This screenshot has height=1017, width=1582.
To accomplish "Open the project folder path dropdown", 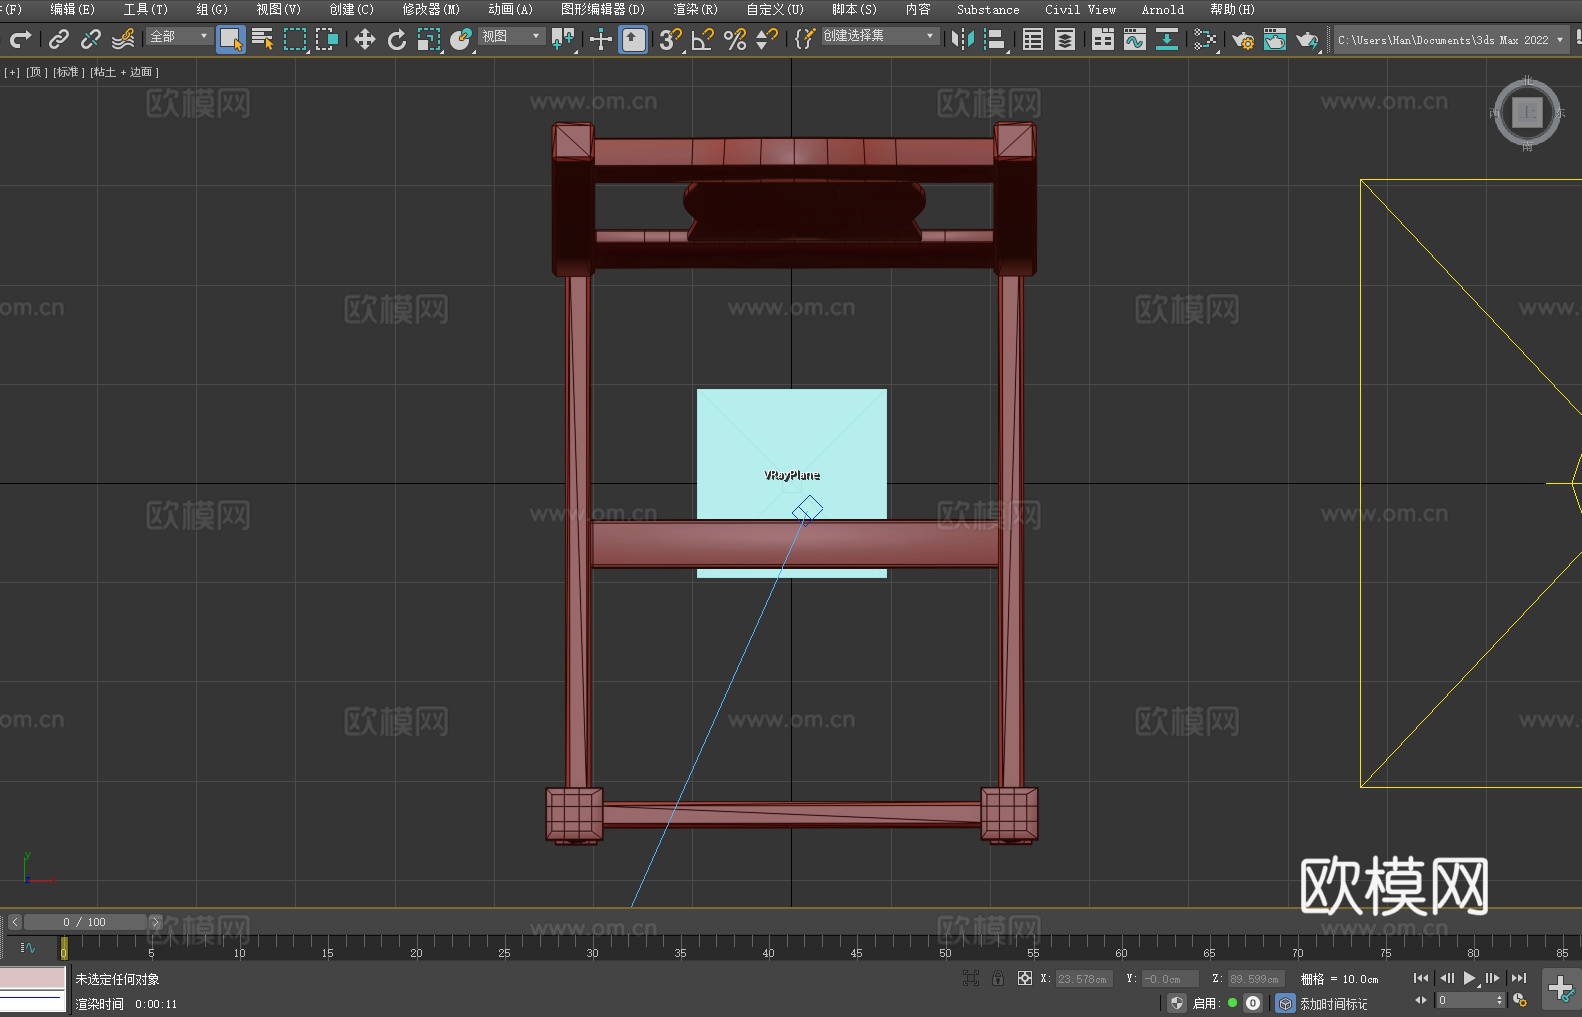I will click(1451, 40).
